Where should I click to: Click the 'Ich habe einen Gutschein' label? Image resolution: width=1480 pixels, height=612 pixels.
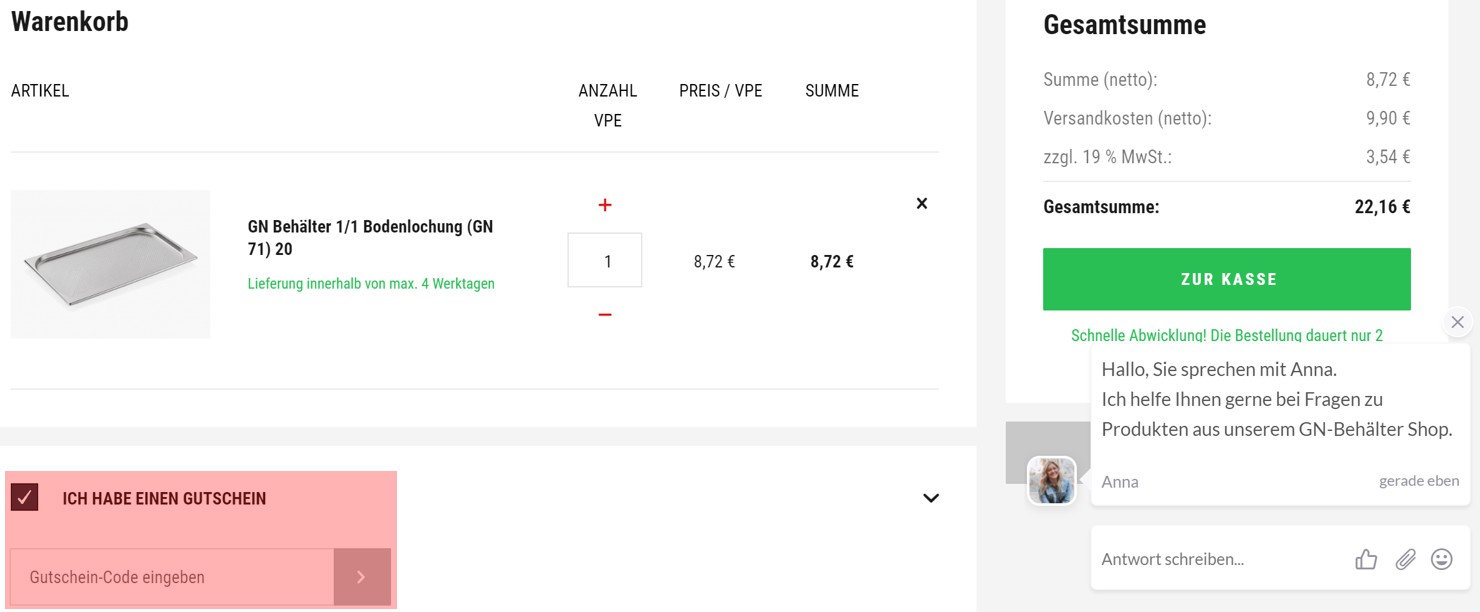[164, 498]
